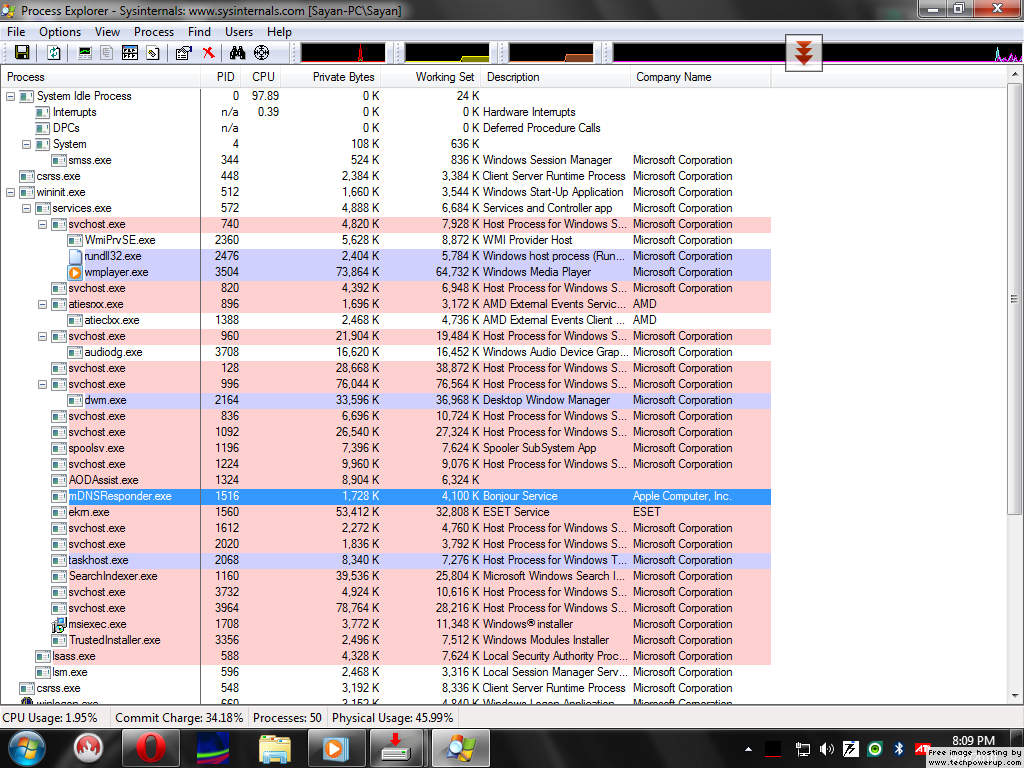Viewport: 1024px width, 768px height.
Task: Click the 'CPU Usage: 1.95%' status entry
Action: [50, 718]
